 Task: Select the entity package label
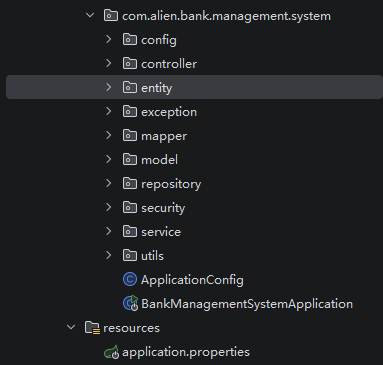coord(157,88)
